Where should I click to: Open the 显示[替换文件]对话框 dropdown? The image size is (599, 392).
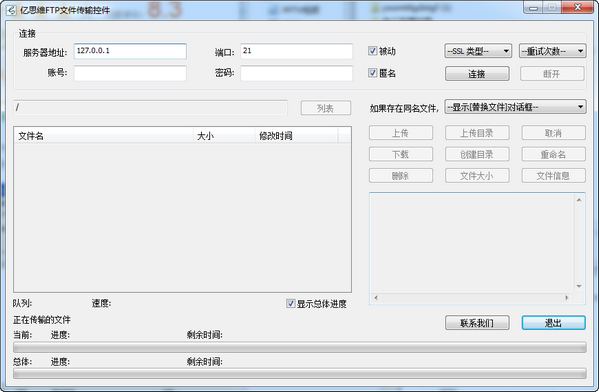tap(515, 107)
